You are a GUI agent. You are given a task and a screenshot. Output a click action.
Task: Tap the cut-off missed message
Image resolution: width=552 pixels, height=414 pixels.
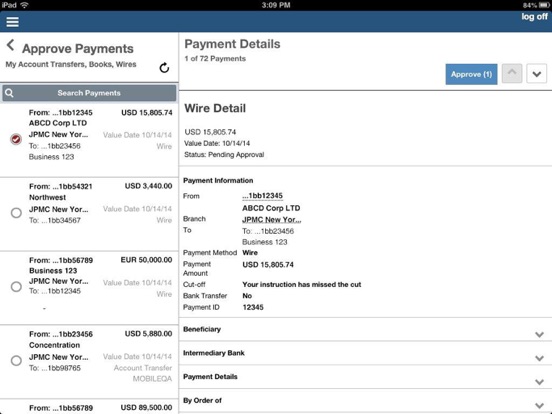(302, 284)
